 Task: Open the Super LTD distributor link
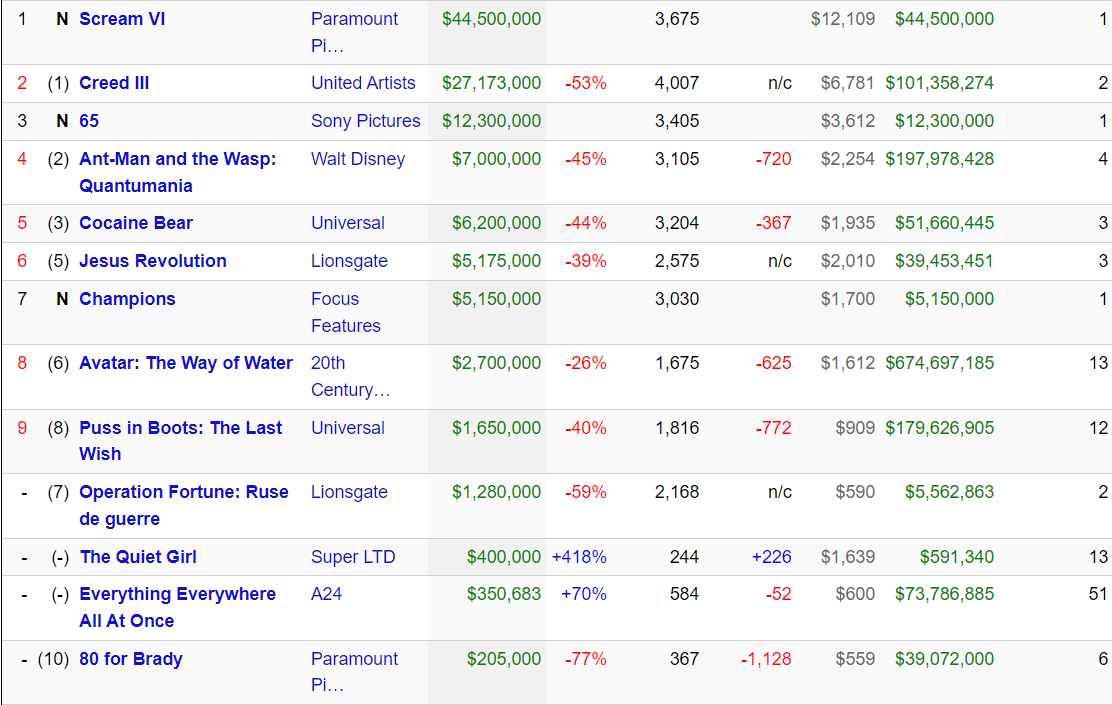(x=353, y=557)
